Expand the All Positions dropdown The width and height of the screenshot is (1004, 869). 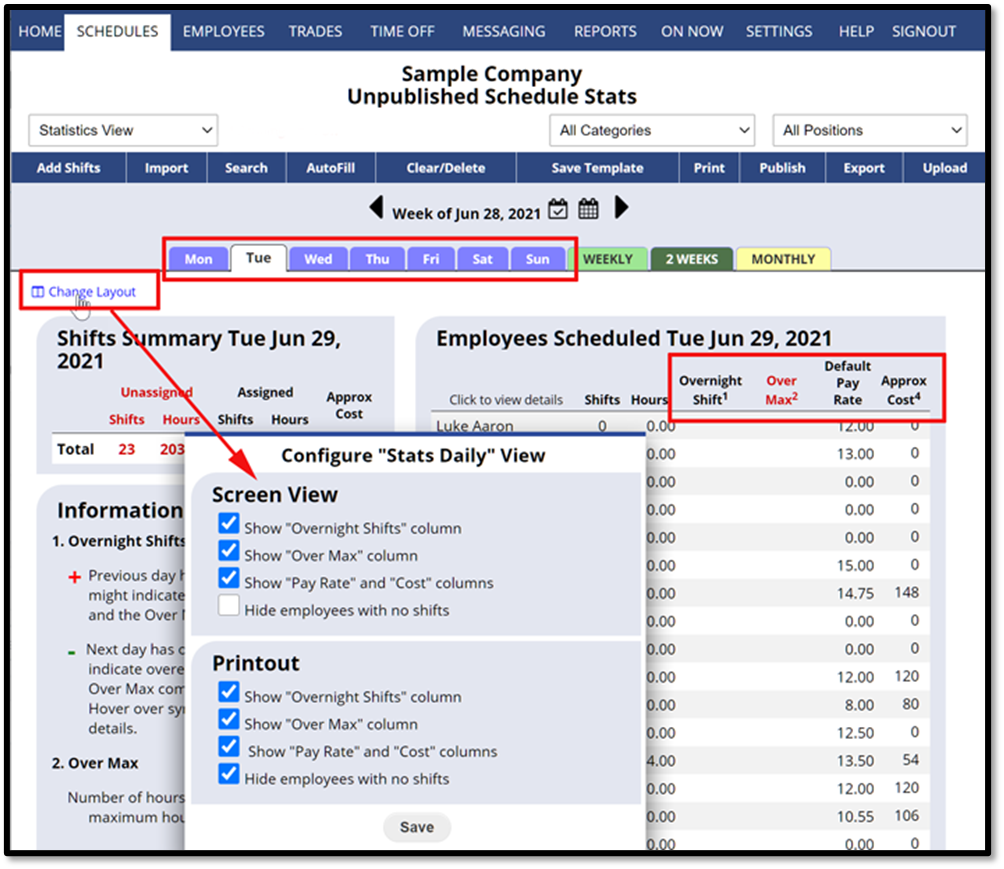[869, 130]
